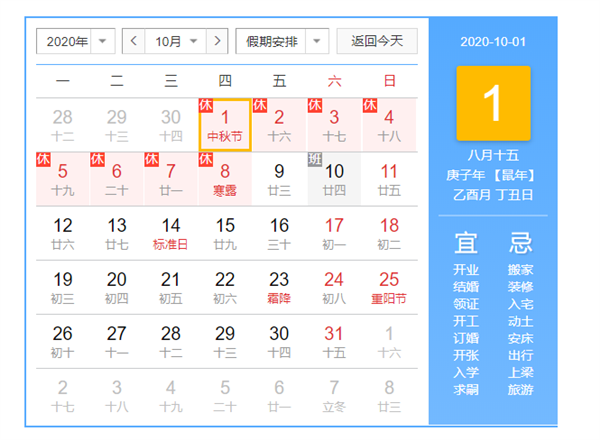Select October 1 中秋节 date cell
Screen dimensions: 600x440
coord(225,124)
